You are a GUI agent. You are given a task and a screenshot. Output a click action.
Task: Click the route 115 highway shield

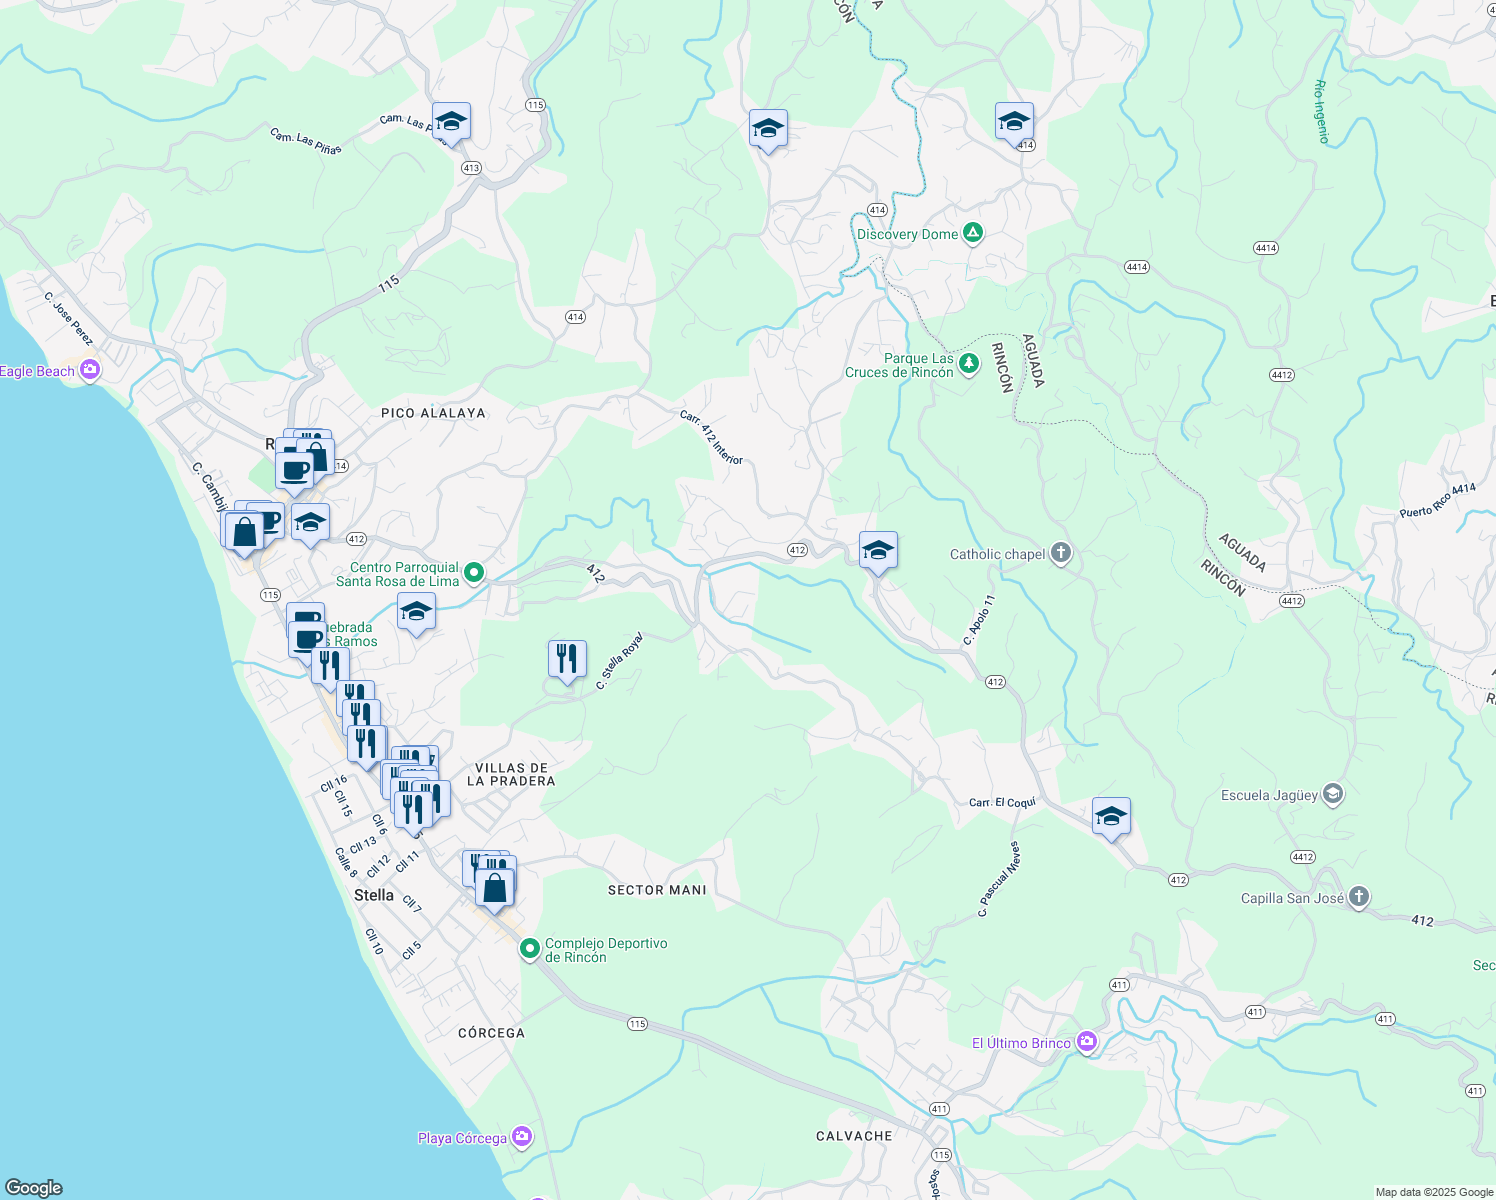[x=537, y=103]
